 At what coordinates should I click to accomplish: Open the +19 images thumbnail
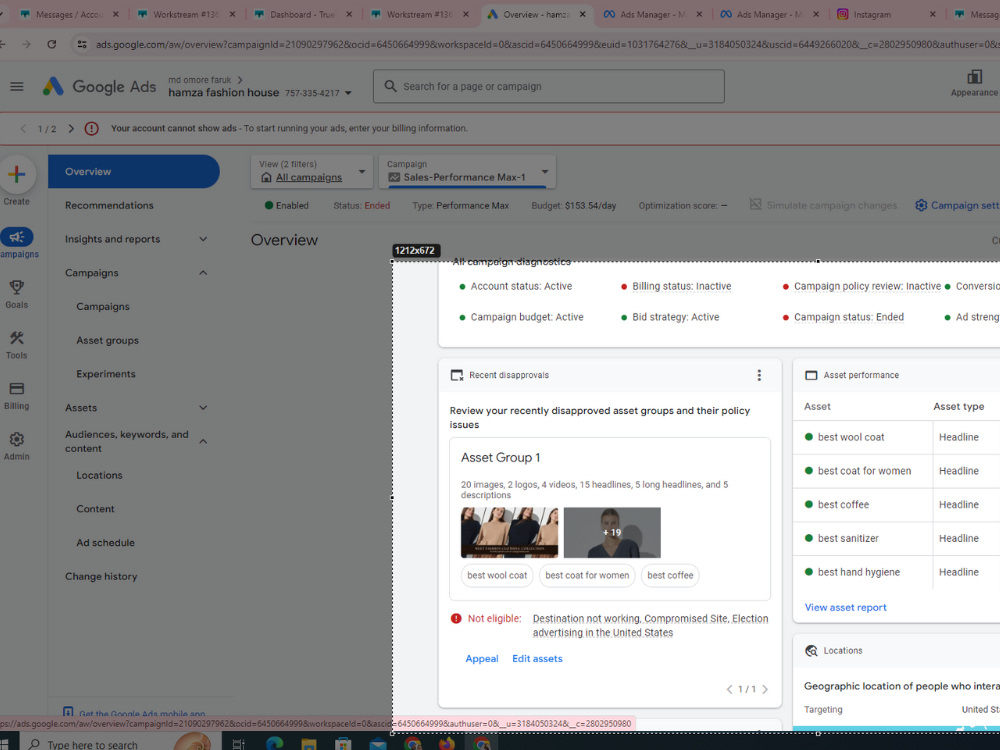click(612, 533)
